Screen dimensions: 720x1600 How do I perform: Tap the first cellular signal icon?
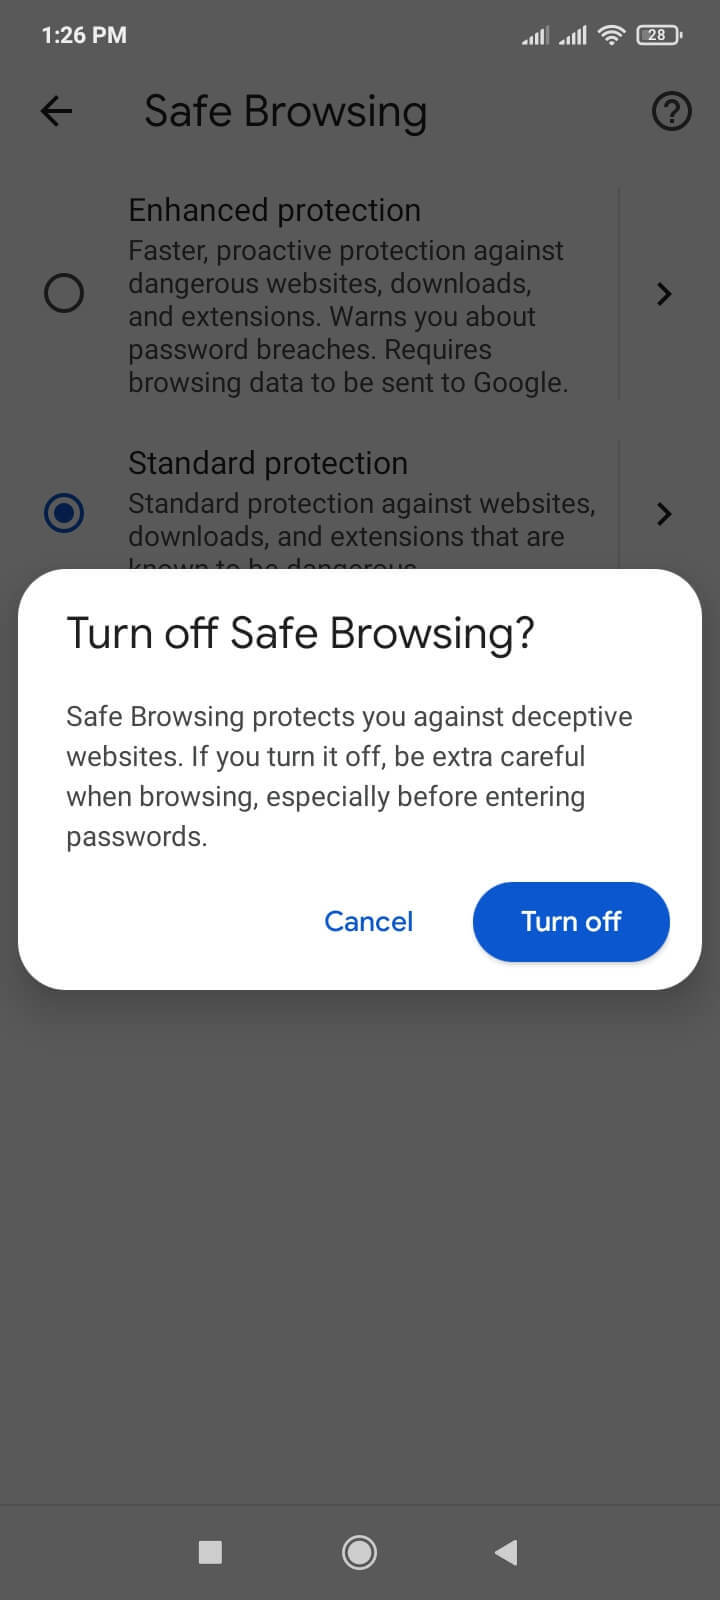(x=535, y=36)
